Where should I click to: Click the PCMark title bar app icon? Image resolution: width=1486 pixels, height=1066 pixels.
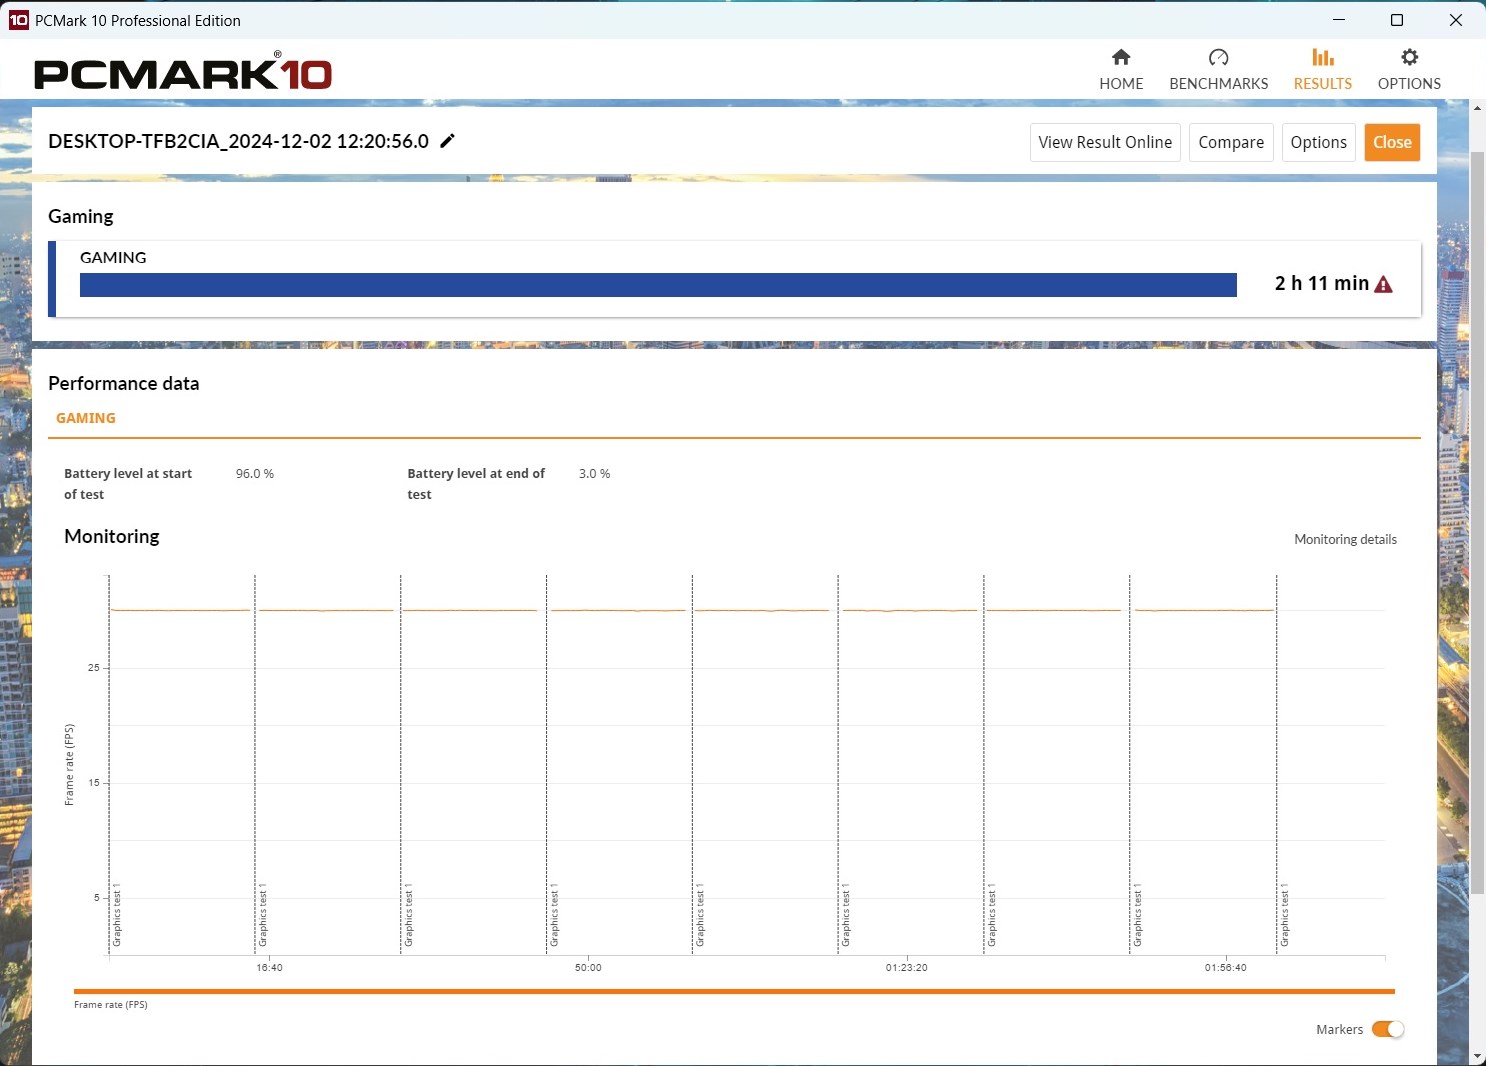[18, 20]
